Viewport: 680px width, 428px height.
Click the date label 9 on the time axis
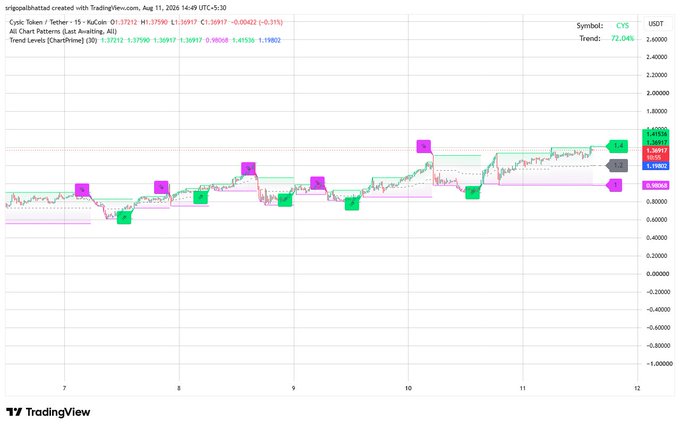(x=294, y=388)
